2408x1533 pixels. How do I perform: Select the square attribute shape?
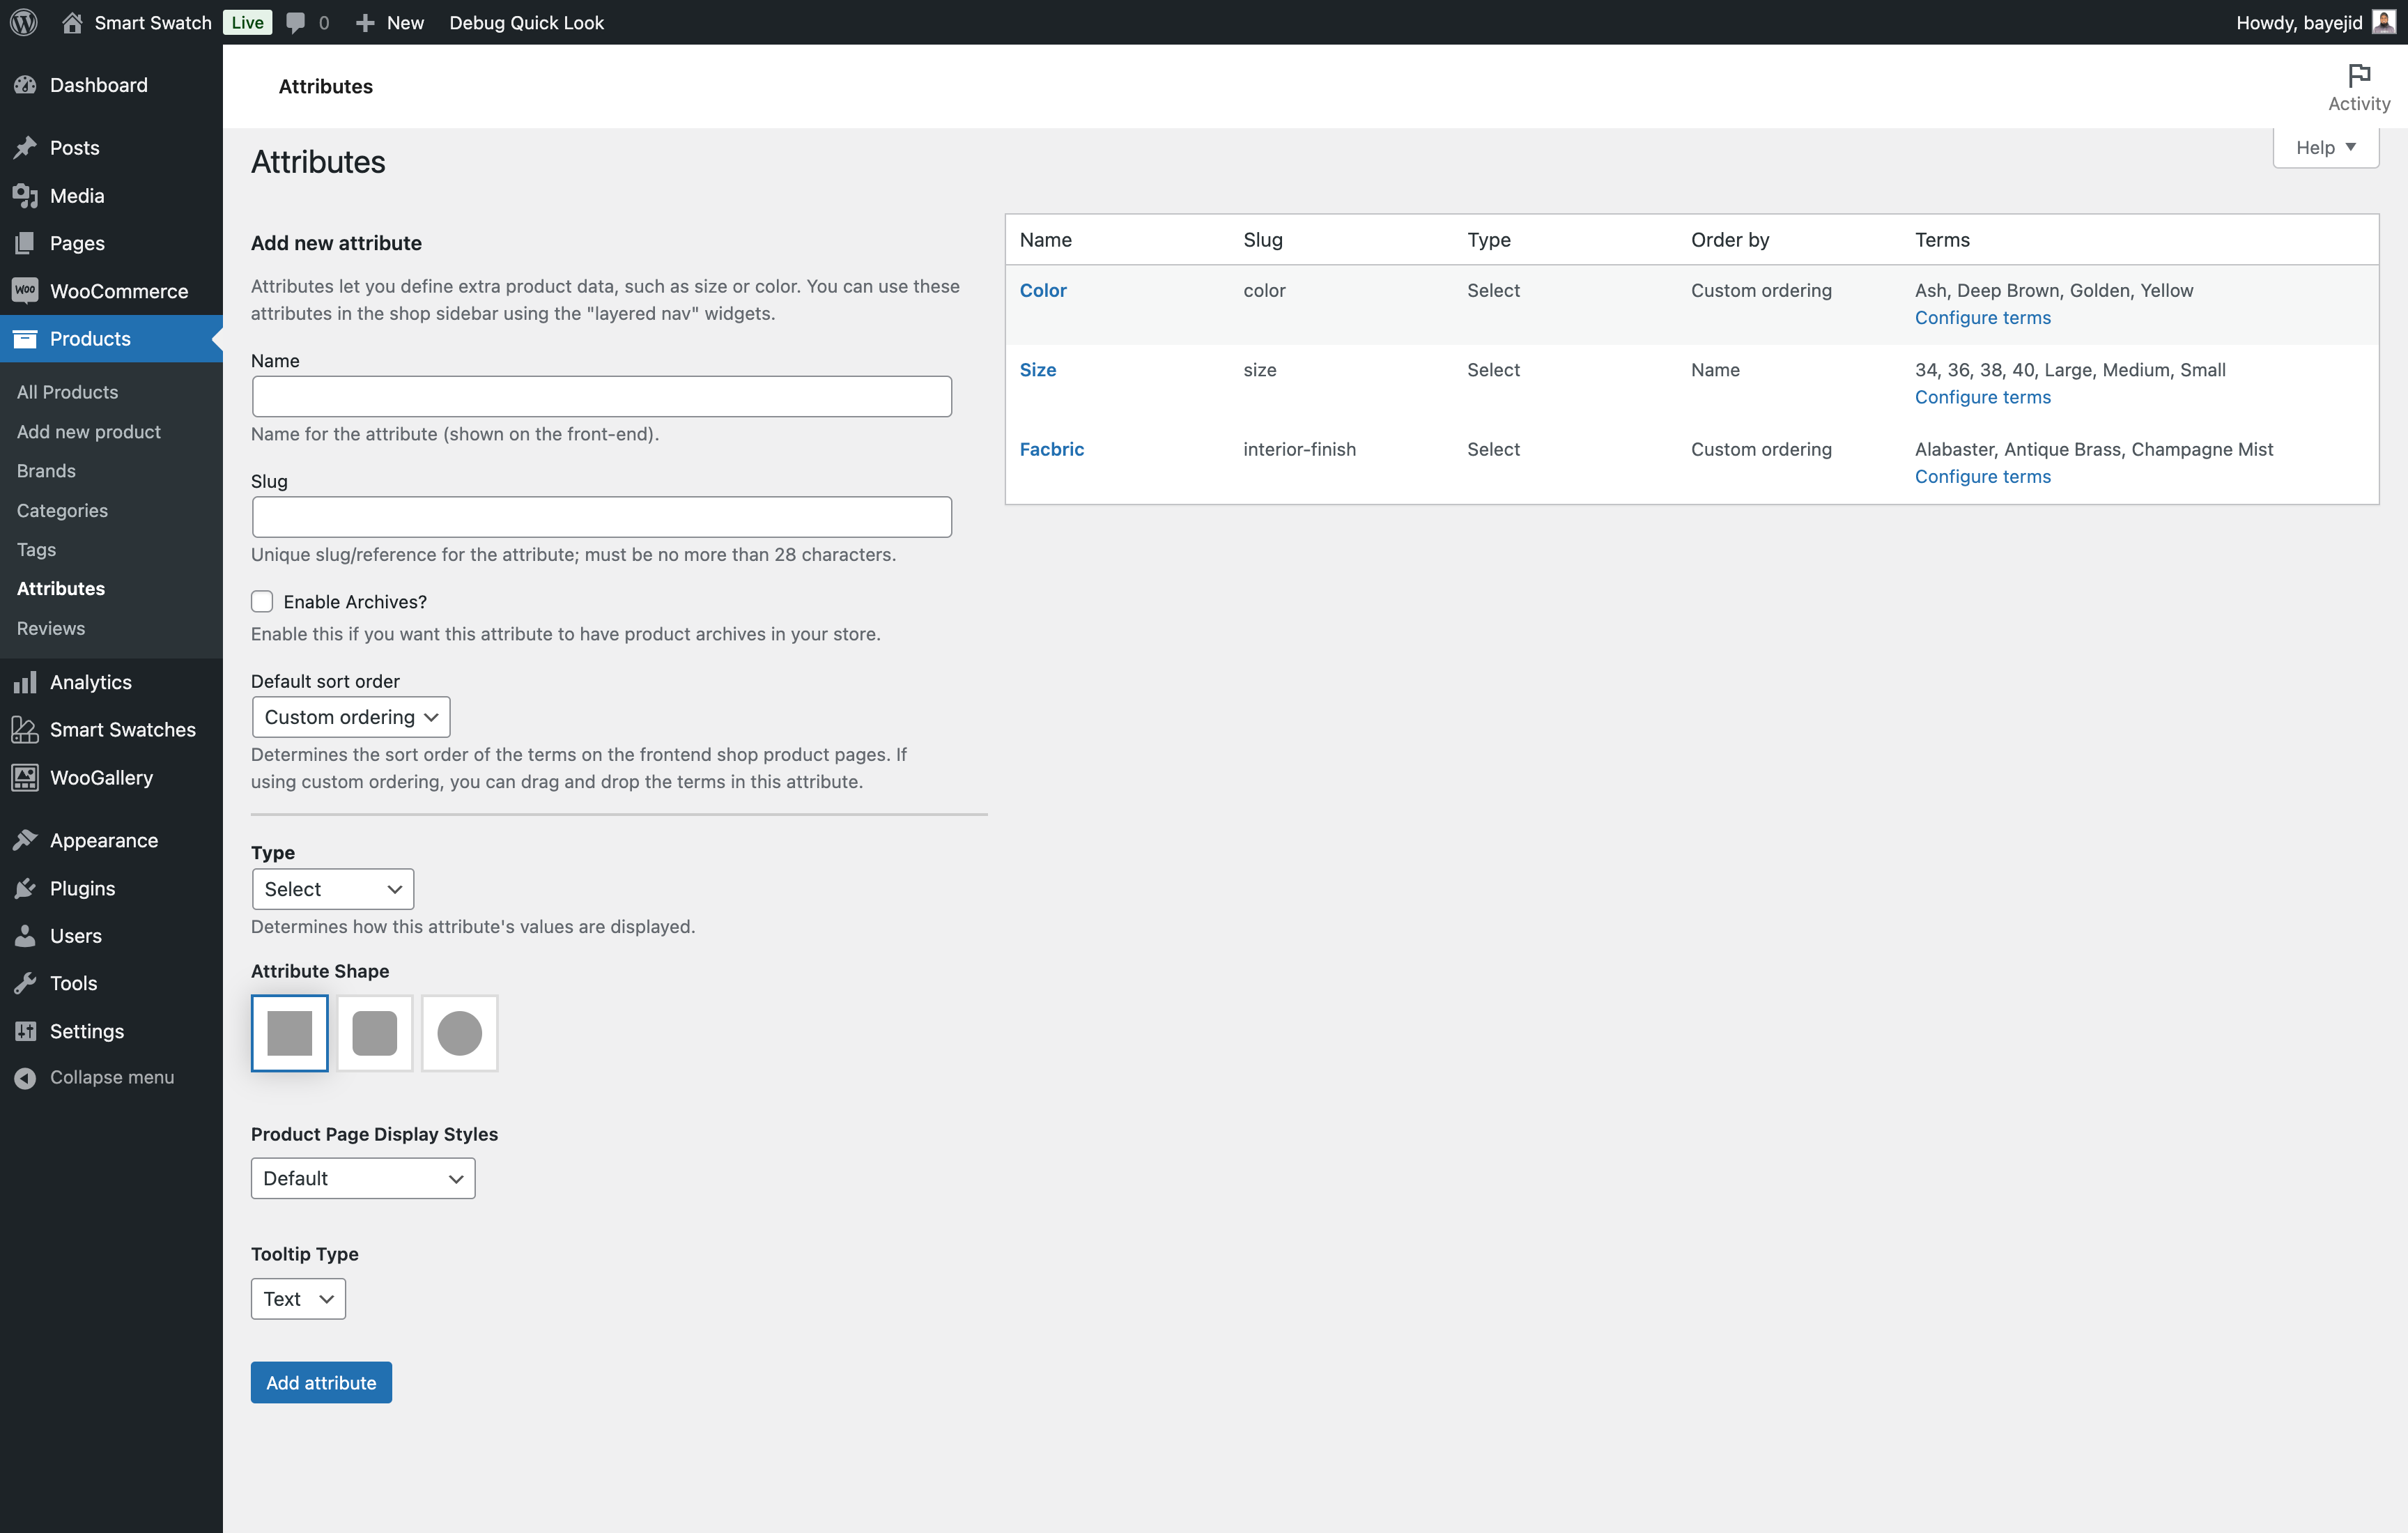(x=289, y=1033)
